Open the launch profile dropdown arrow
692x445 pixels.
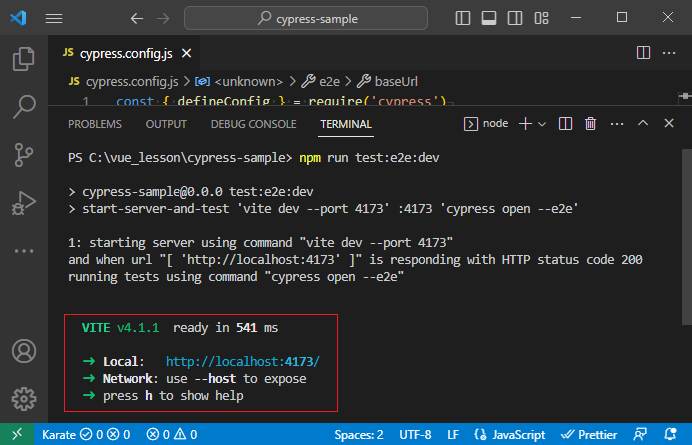pos(542,124)
